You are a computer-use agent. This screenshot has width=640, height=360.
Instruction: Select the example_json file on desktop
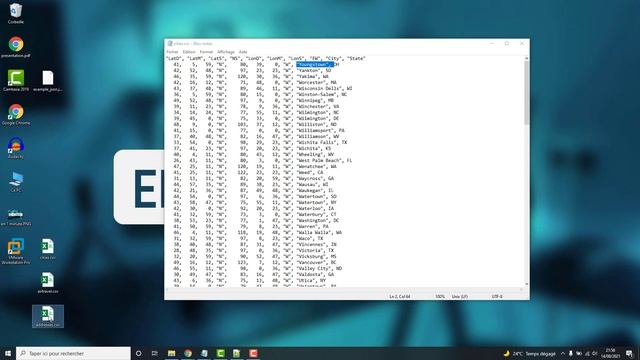click(47, 80)
